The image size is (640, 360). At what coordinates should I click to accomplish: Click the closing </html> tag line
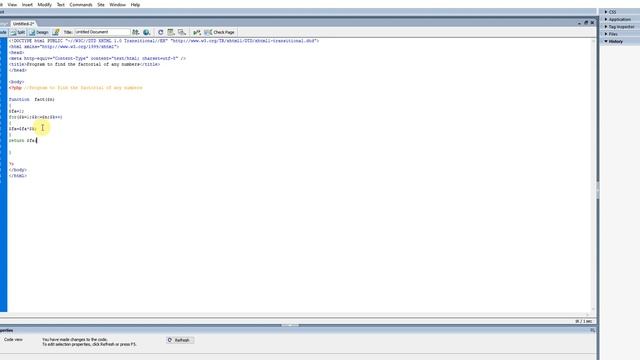18,176
